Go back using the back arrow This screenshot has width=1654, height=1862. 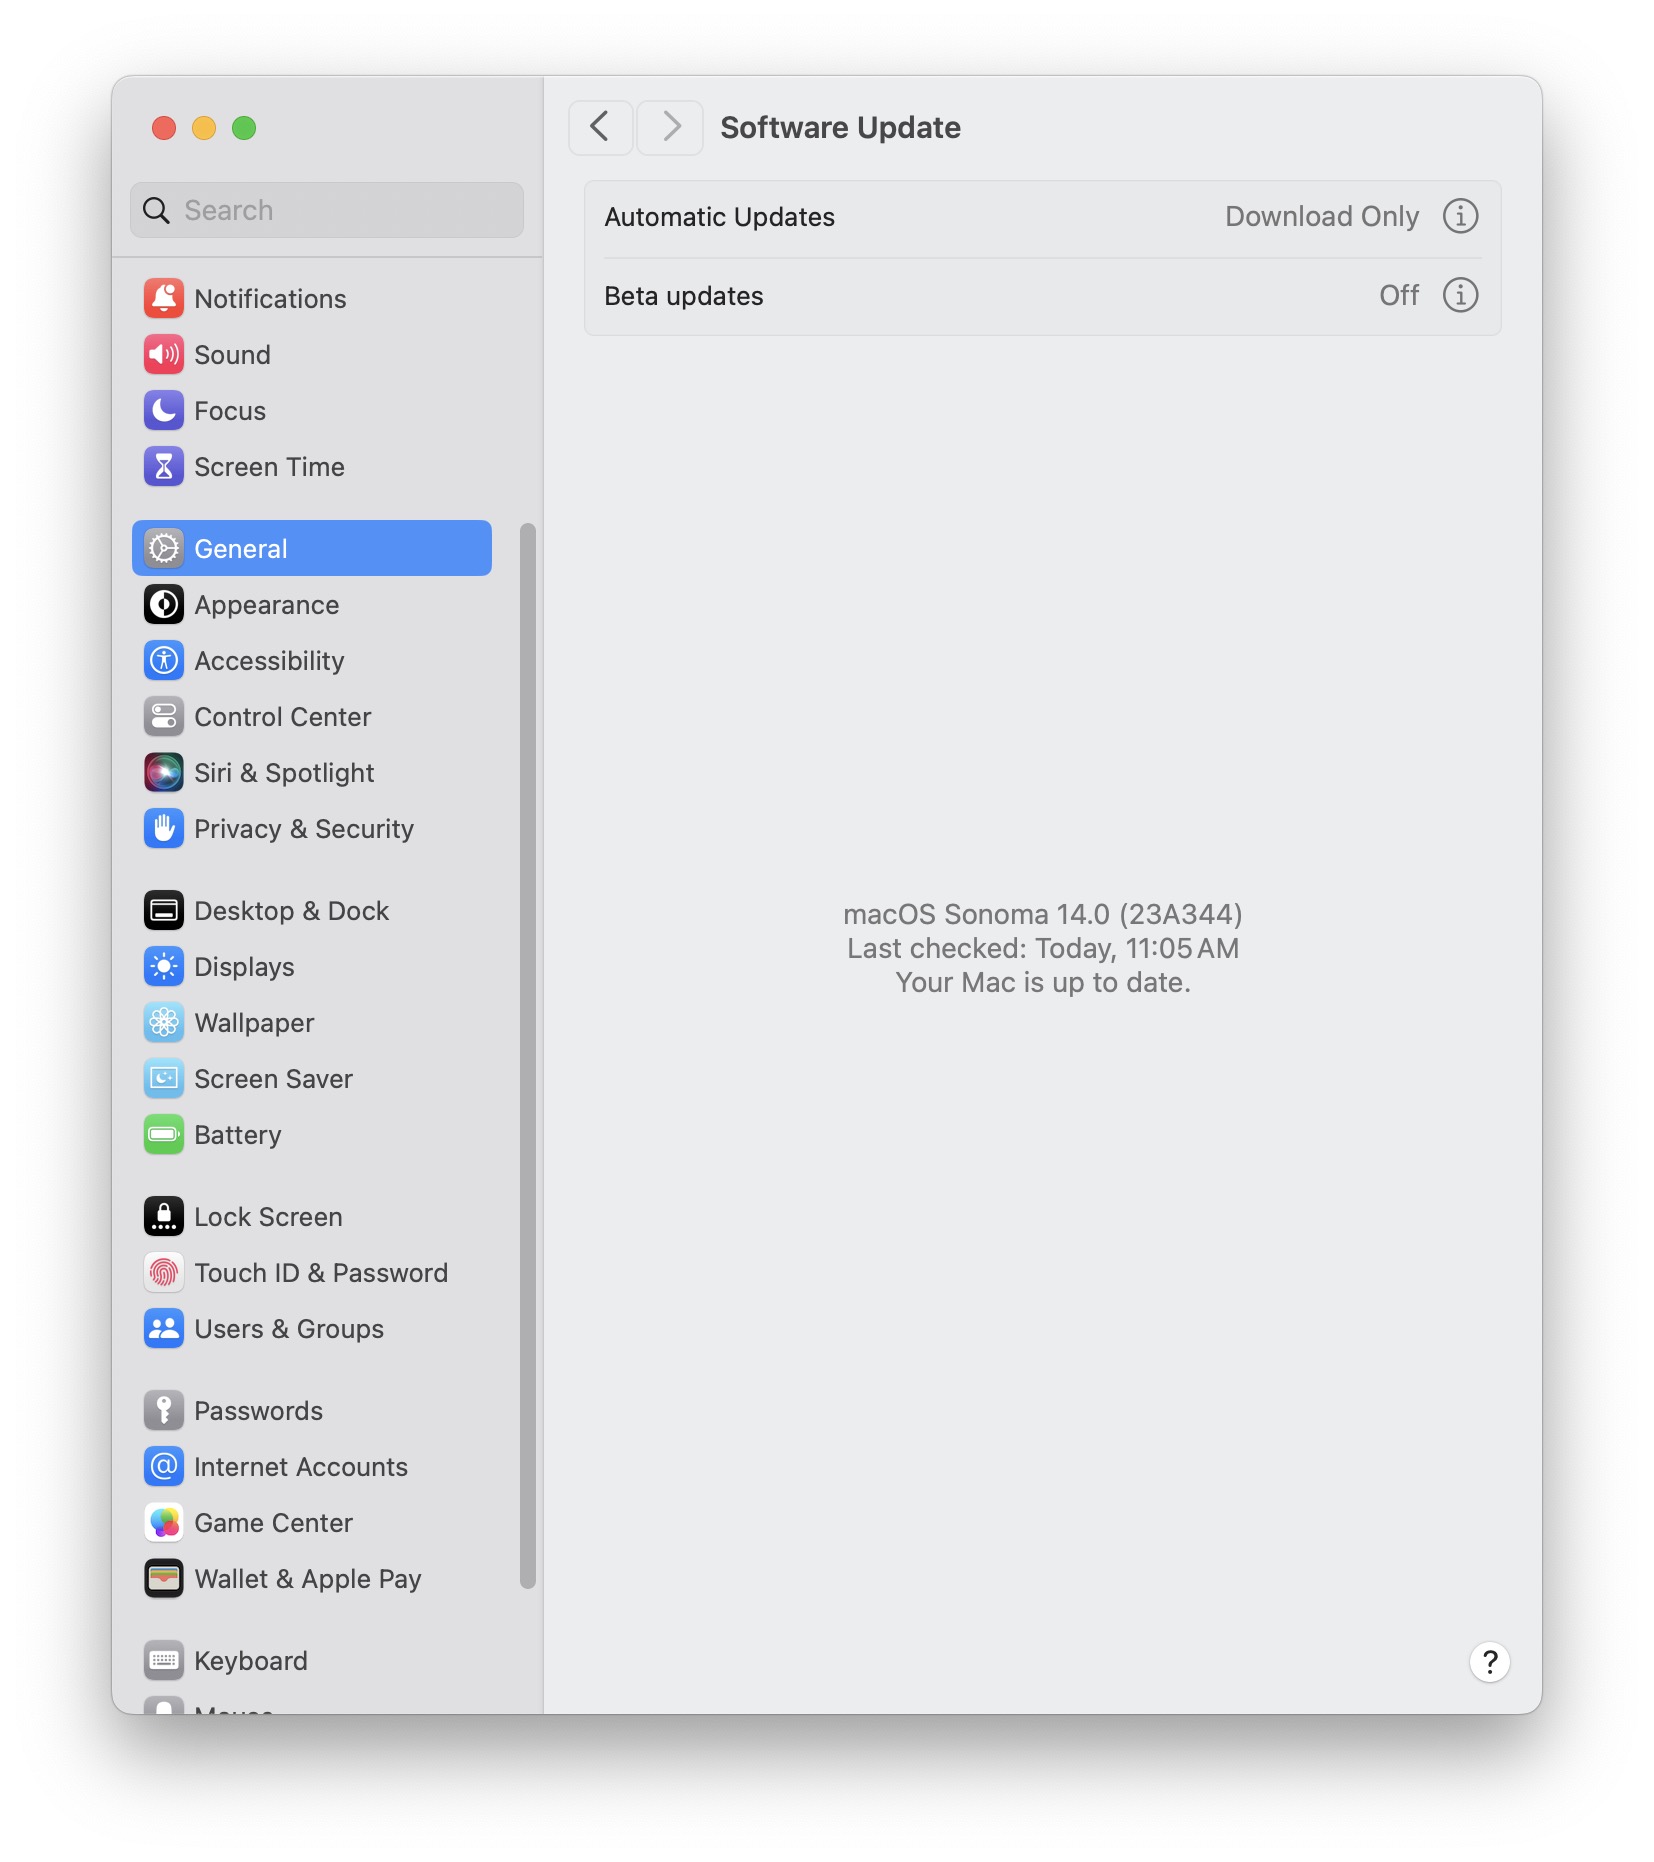600,127
